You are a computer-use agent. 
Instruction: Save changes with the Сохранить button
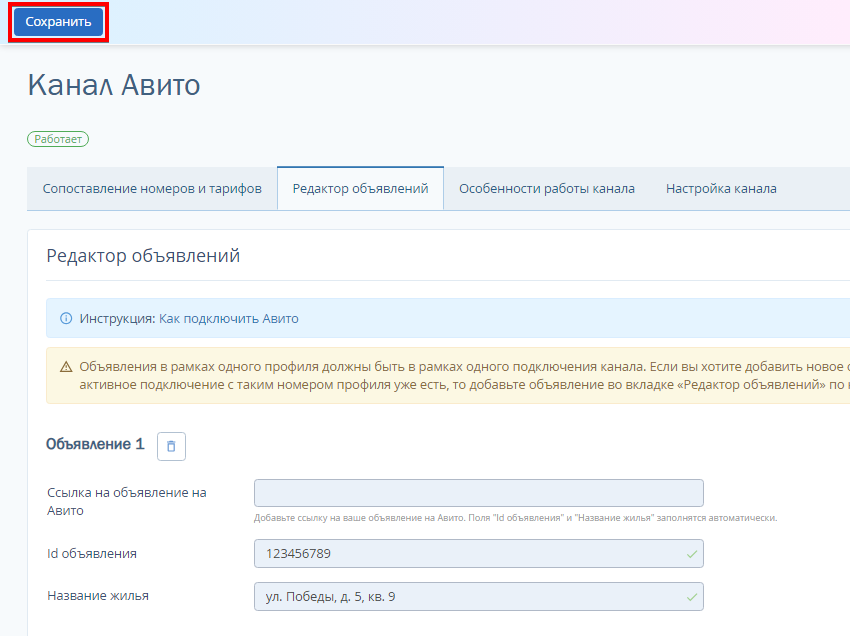(59, 22)
